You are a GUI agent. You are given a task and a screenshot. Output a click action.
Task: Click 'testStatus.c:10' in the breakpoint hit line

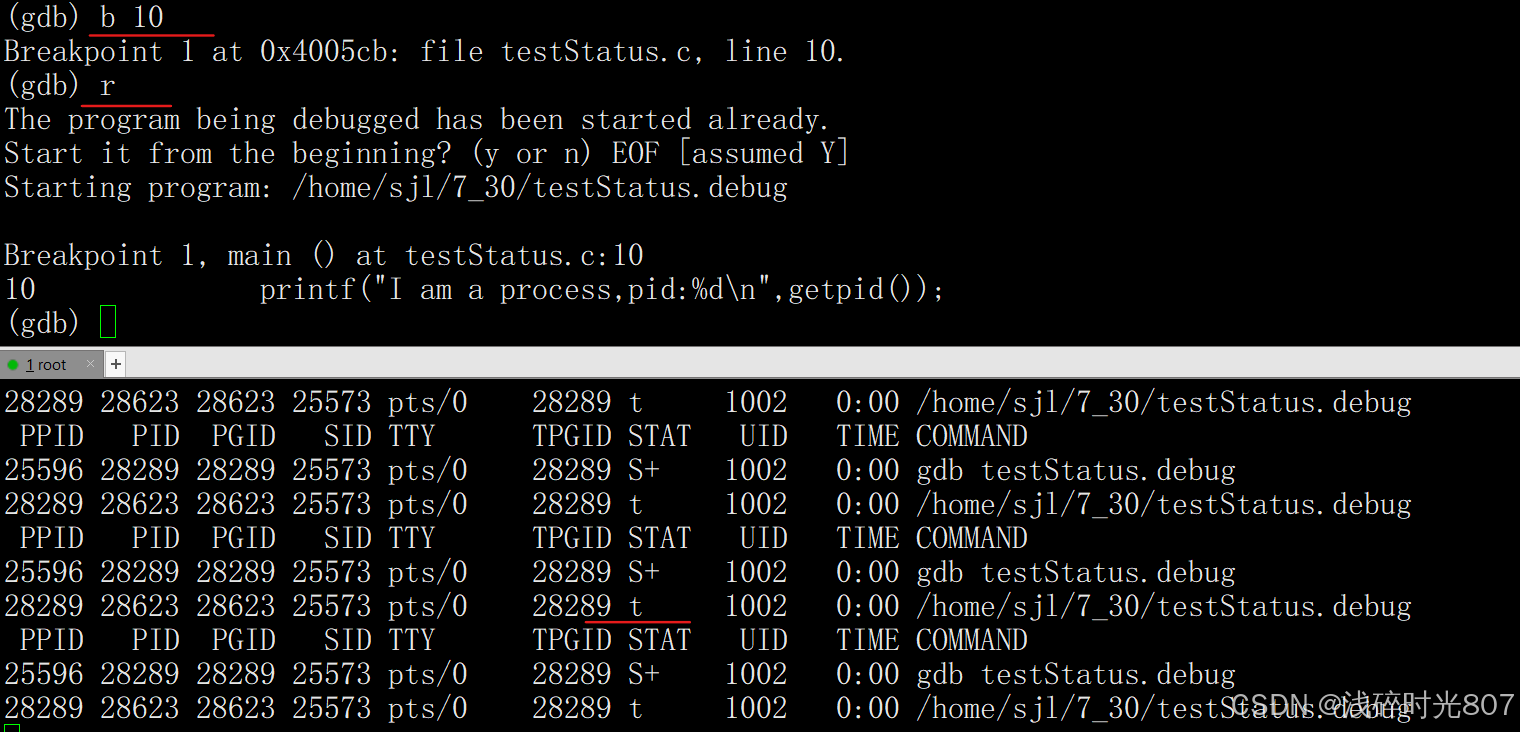pos(523,256)
